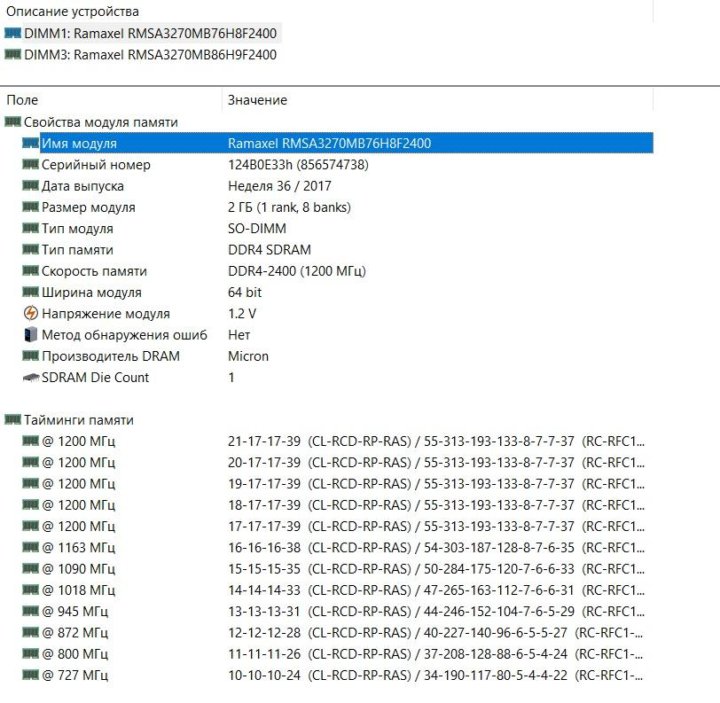Click the icon beside Метод обнаружения ошиб

[x=31, y=334]
